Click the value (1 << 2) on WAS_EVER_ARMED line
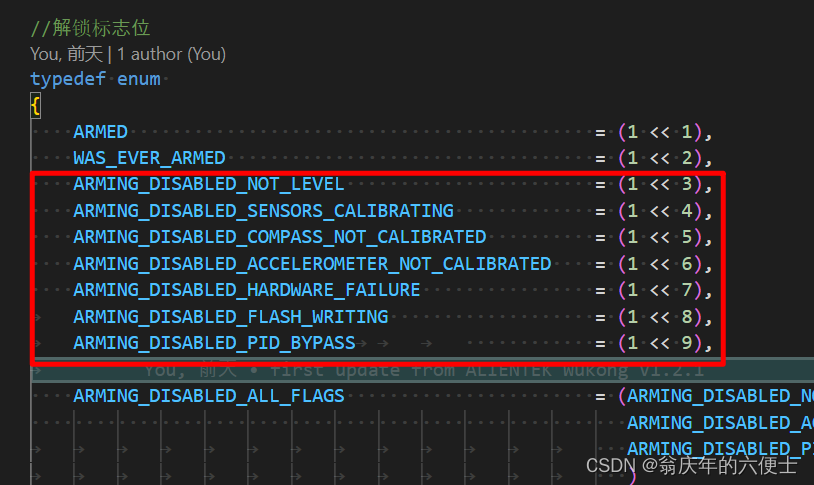Screen dimensions: 814x485 pos(660,158)
